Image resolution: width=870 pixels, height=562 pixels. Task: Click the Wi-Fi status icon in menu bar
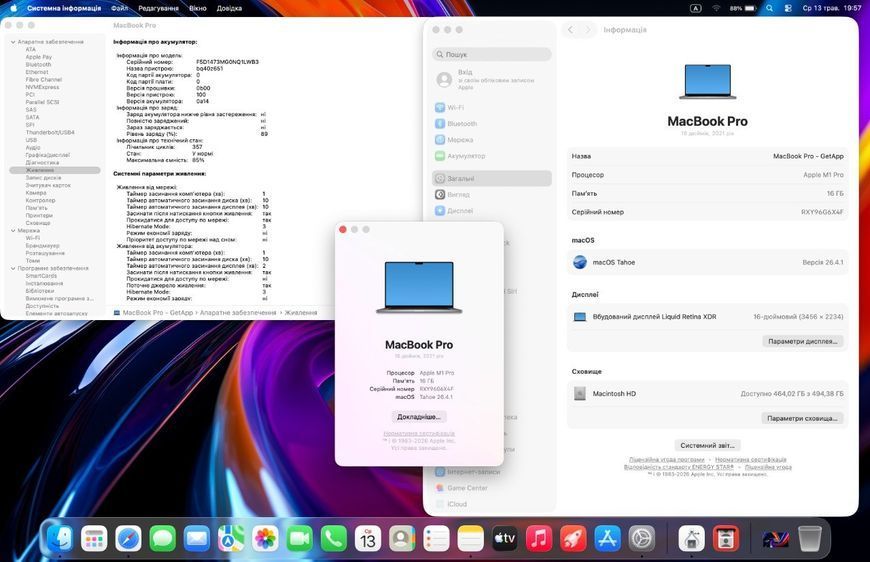click(716, 8)
